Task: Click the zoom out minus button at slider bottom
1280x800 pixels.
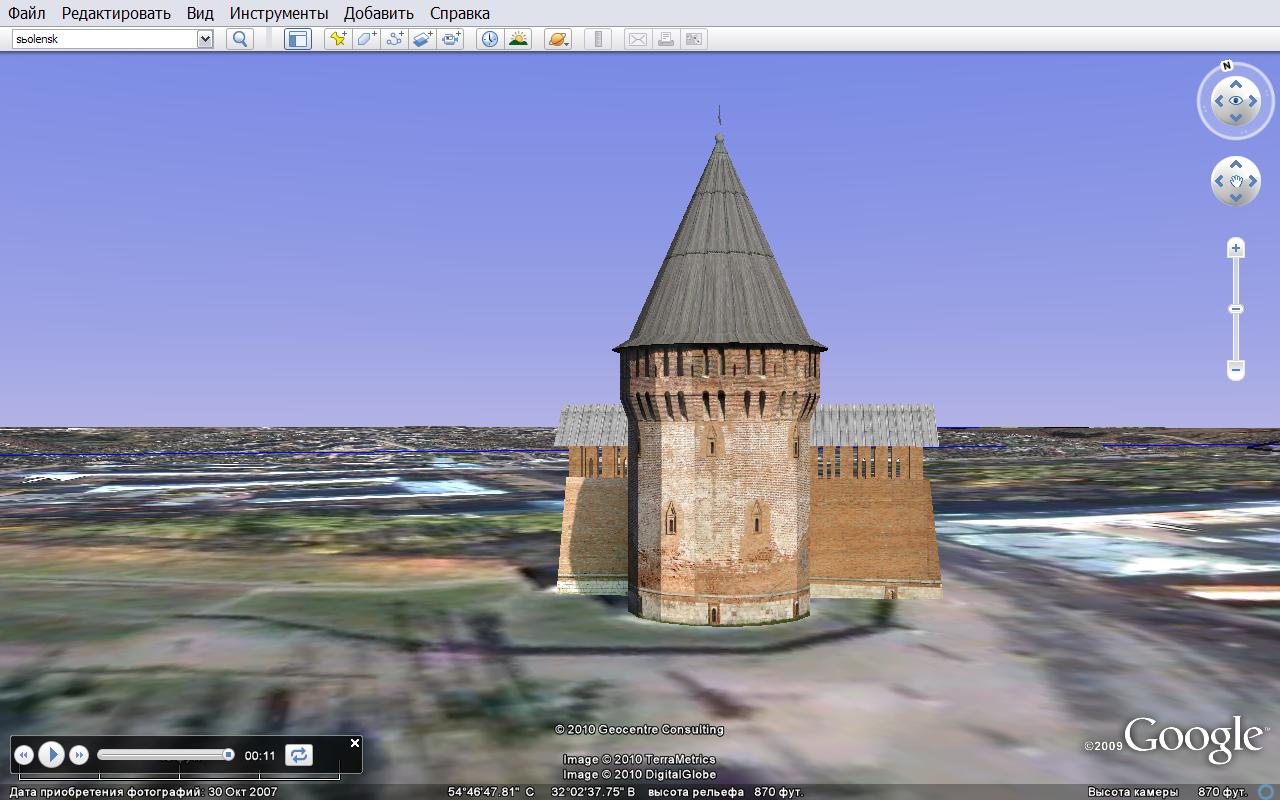Action: coord(1236,370)
